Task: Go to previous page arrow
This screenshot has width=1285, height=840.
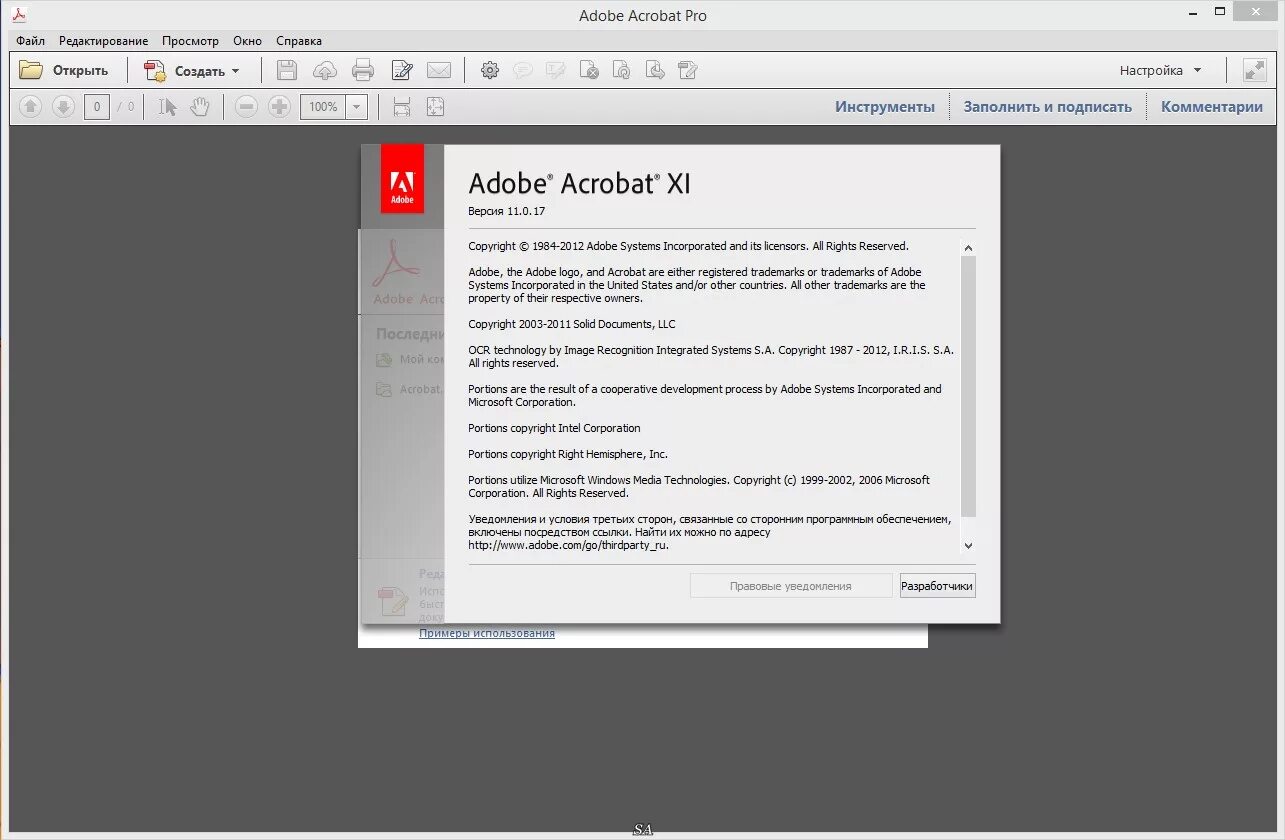Action: 30,106
